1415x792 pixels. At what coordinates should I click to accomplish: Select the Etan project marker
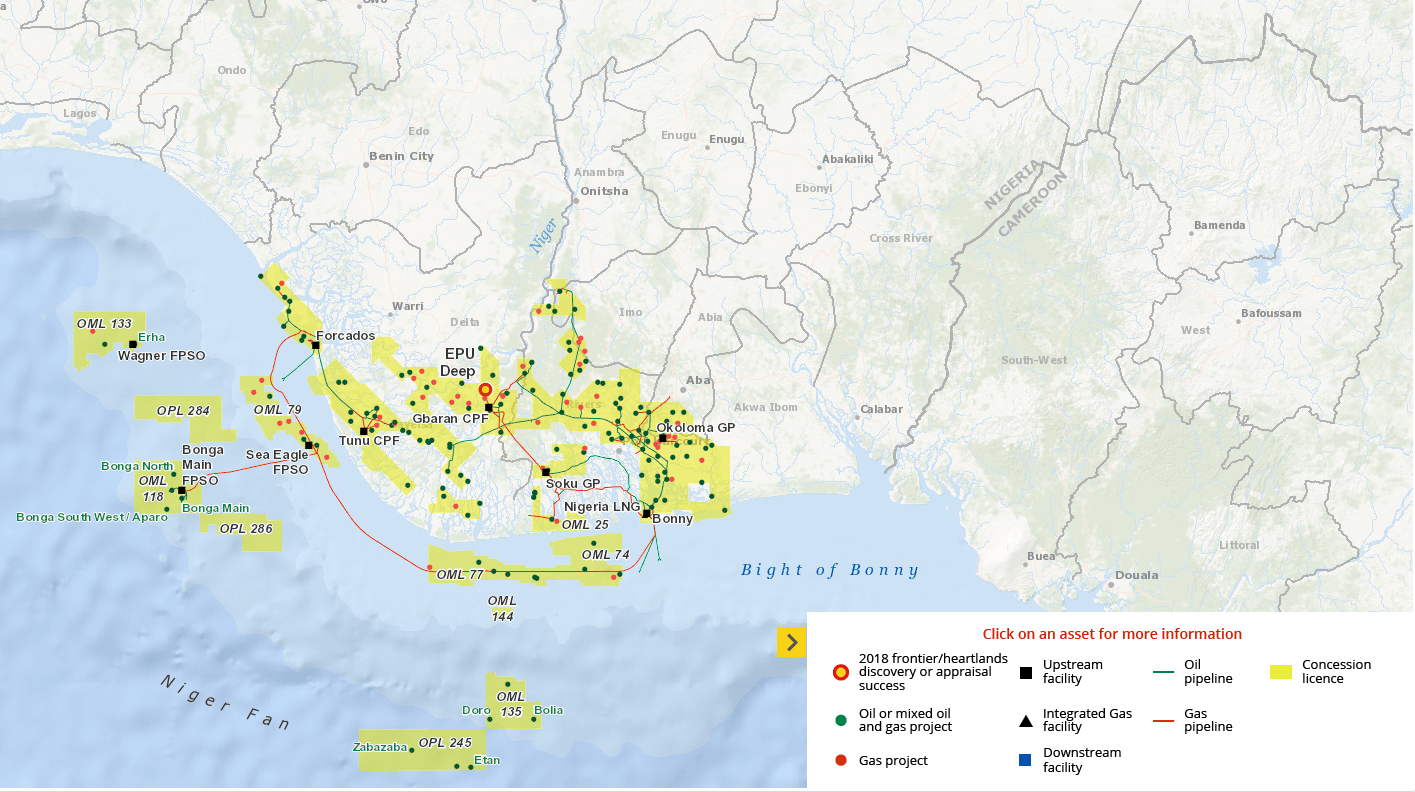(470, 768)
